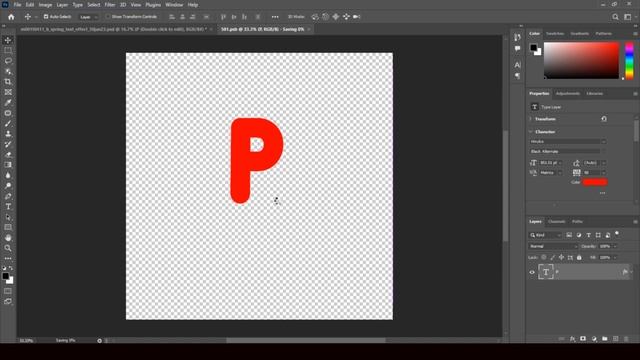Click the rainbow hue slider strip

629,61
